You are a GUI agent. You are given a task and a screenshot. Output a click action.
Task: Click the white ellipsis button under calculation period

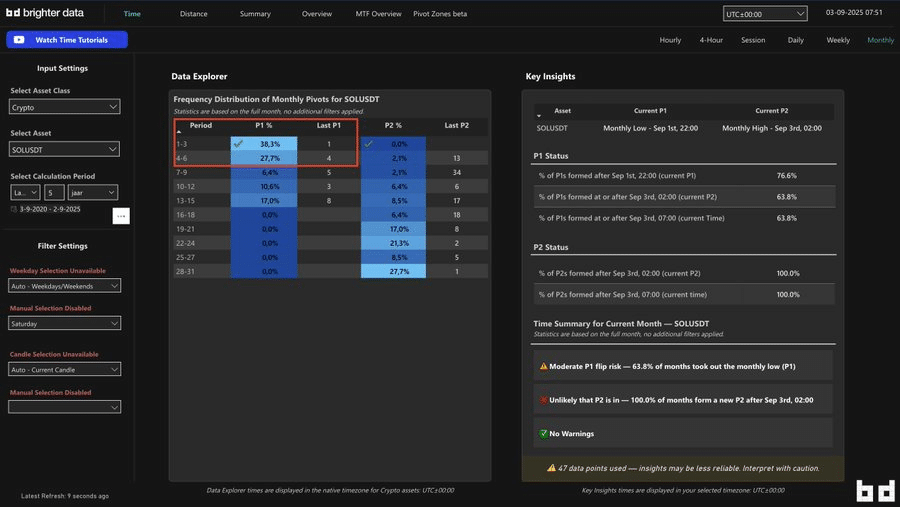[120, 216]
